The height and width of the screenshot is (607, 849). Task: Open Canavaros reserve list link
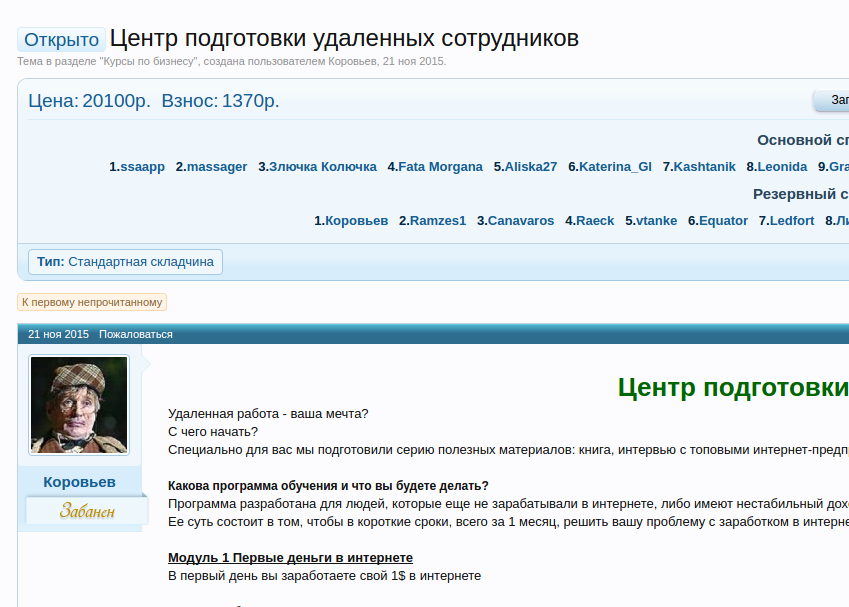[521, 221]
